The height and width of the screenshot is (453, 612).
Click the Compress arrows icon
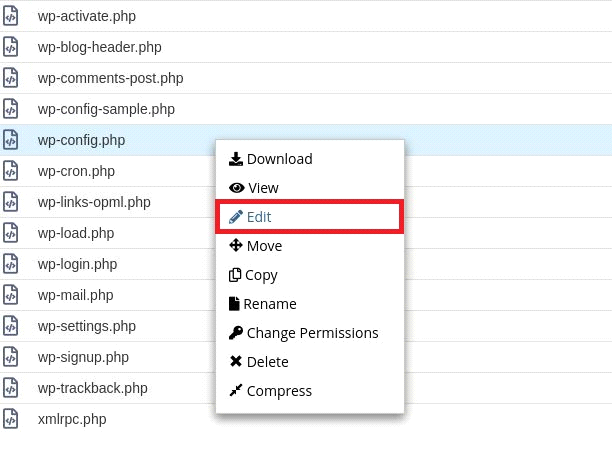236,391
